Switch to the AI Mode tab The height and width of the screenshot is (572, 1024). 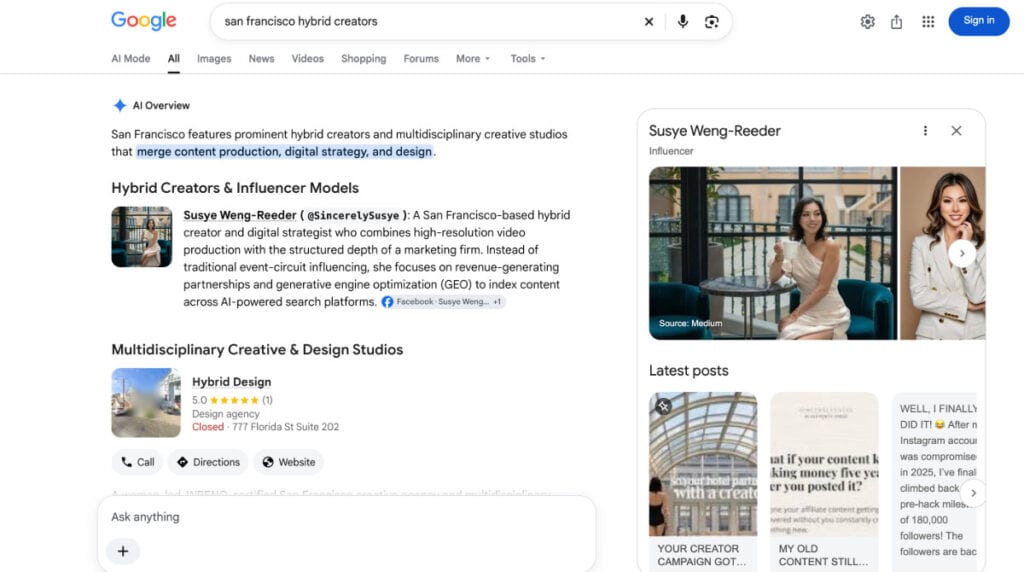(x=131, y=58)
